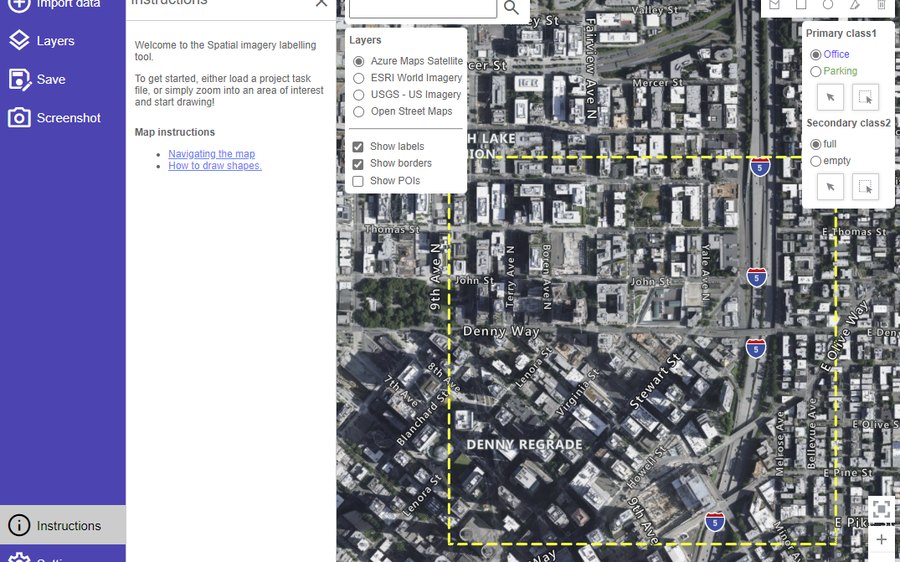Click the fit-to-extent frame icon on the map
The height and width of the screenshot is (562, 900).
[x=881, y=509]
